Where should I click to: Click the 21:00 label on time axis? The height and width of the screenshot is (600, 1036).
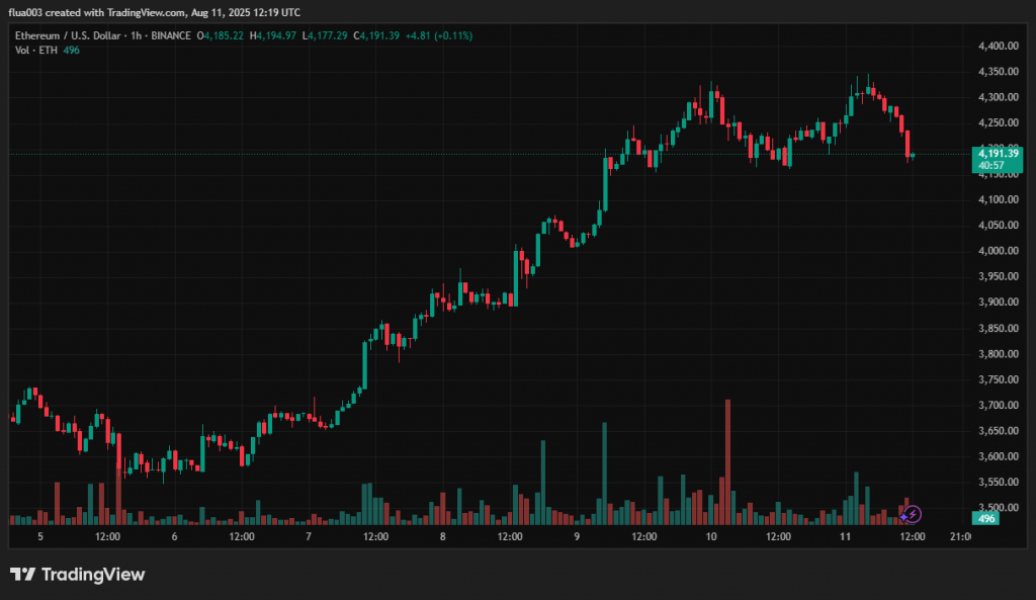(960, 537)
